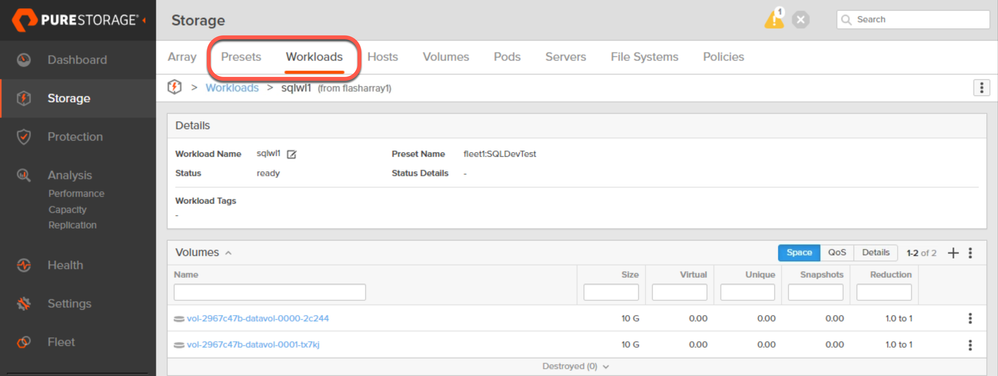
Task: Open the File Systems tab
Action: (x=644, y=57)
